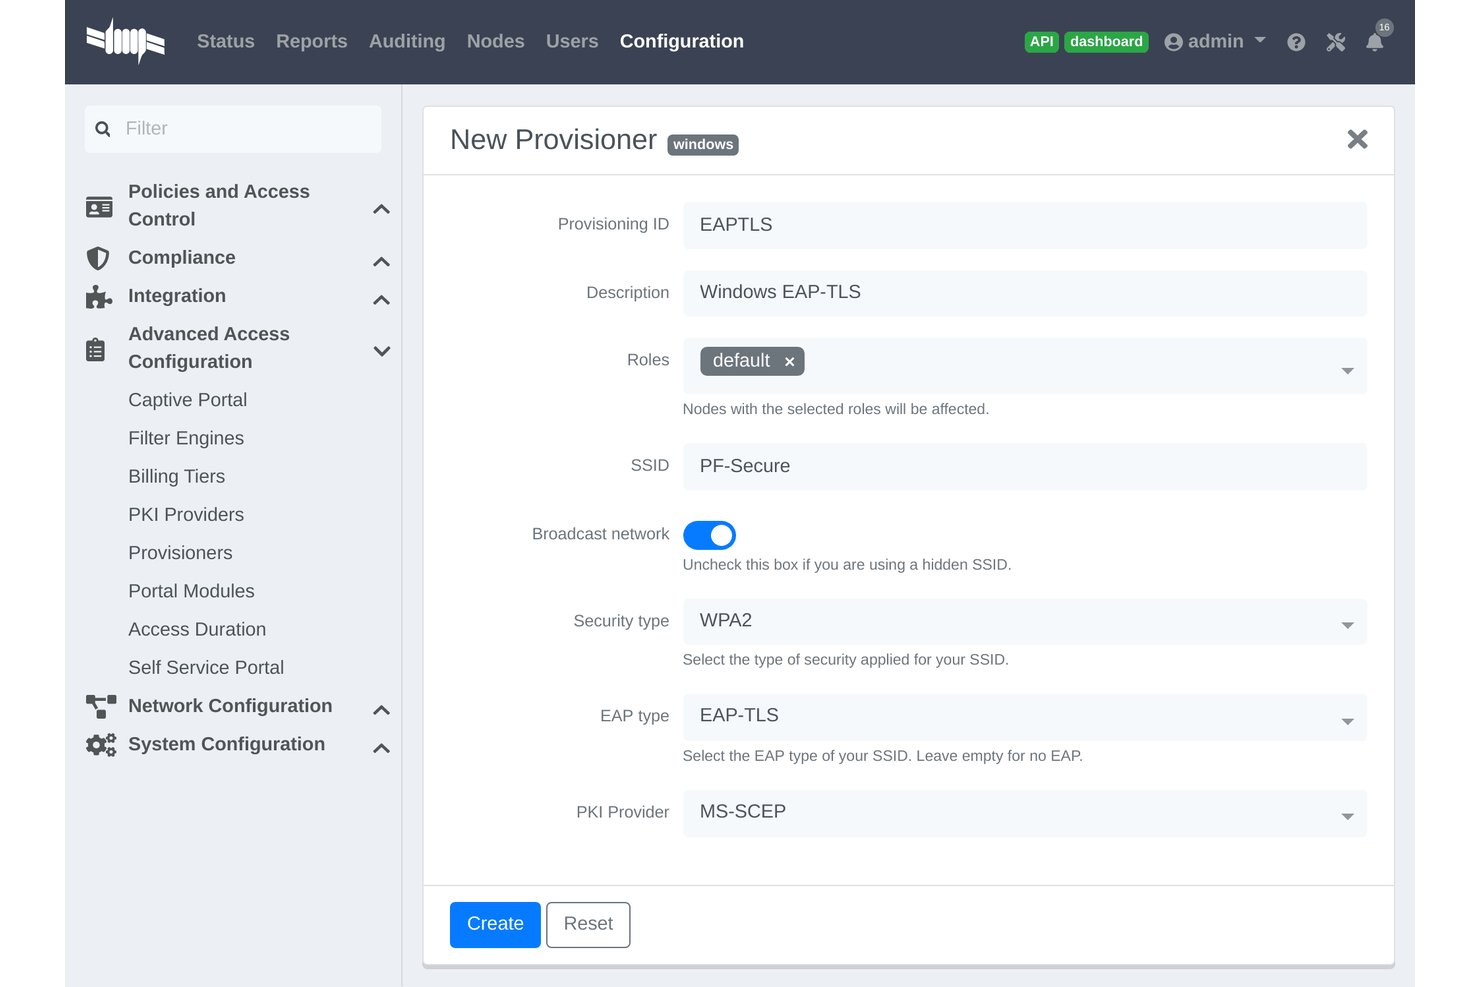Image resolution: width=1480 pixels, height=987 pixels.
Task: Open the Configuration menu
Action: 682,41
